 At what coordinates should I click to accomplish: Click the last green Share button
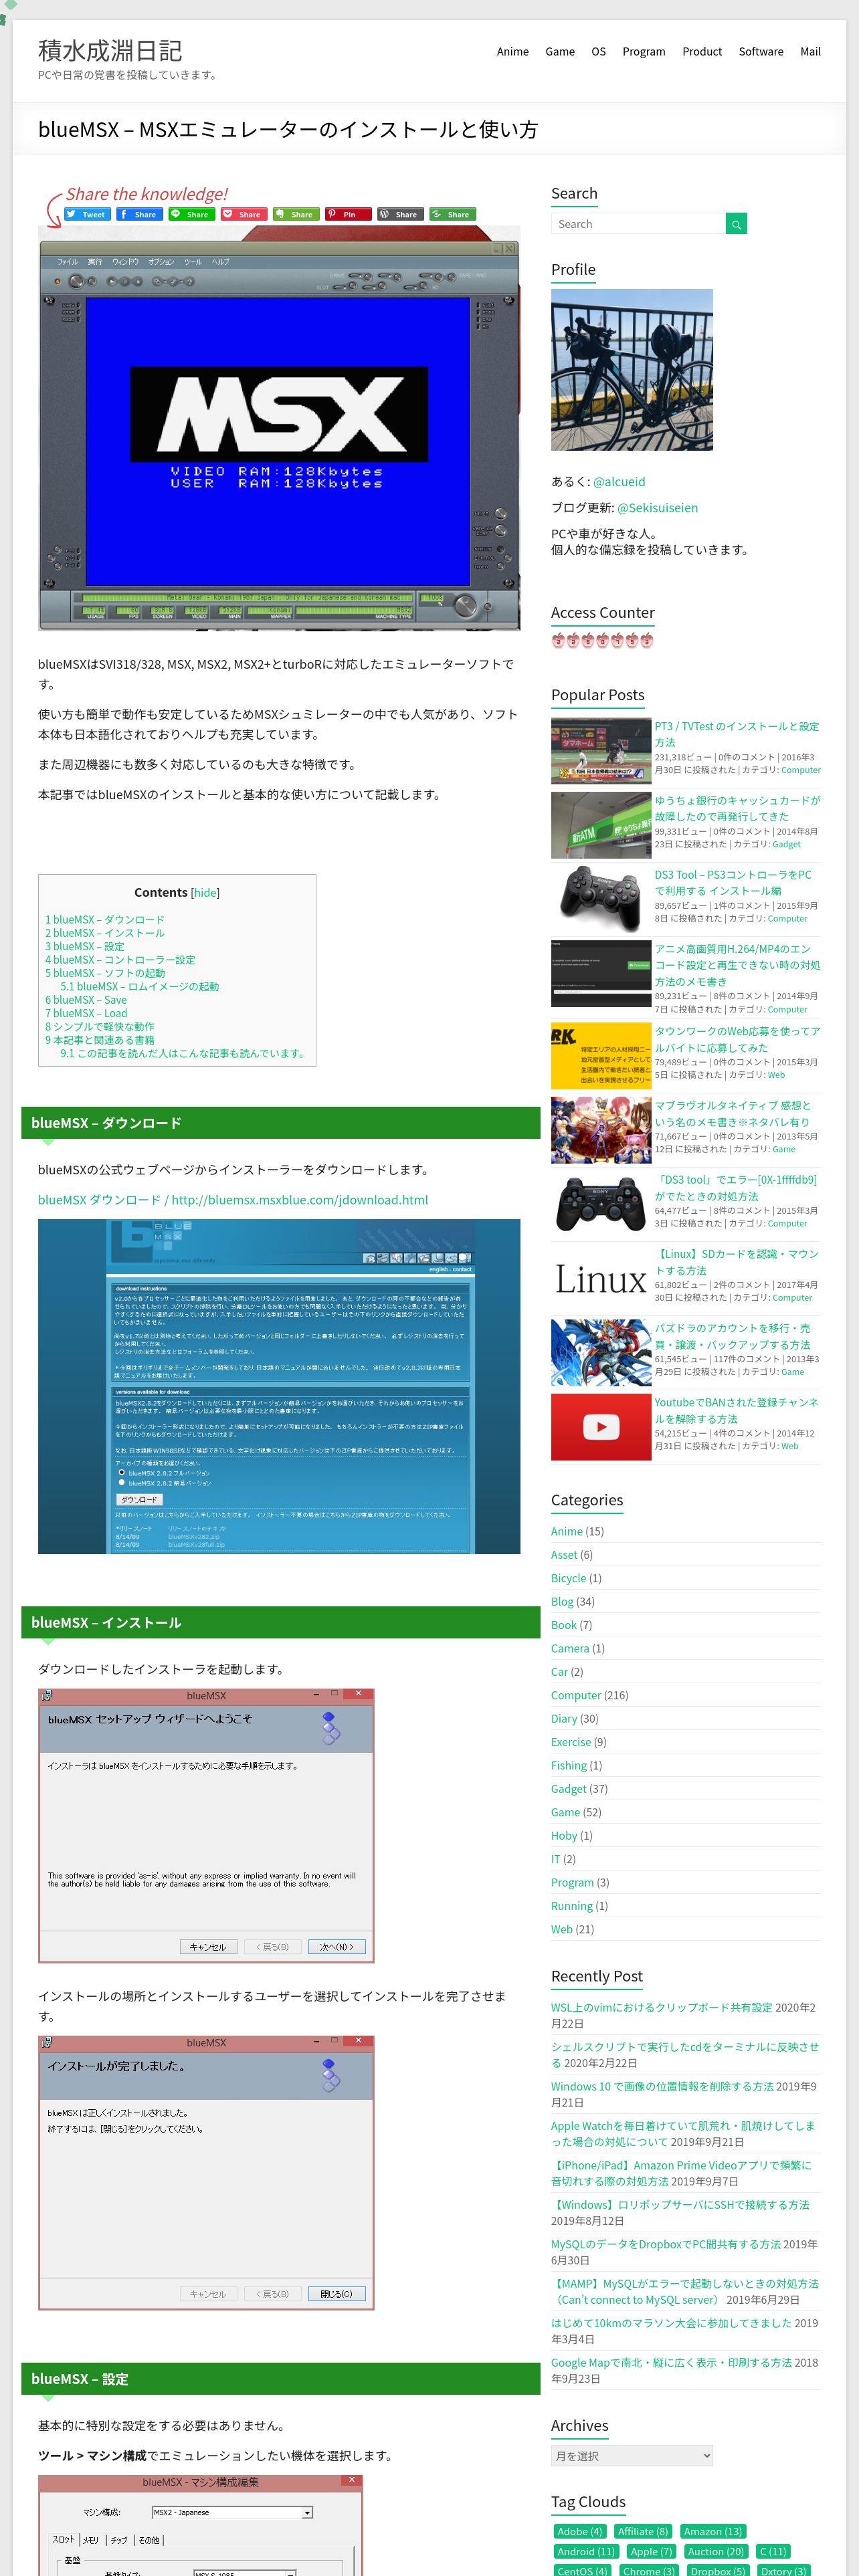click(452, 214)
